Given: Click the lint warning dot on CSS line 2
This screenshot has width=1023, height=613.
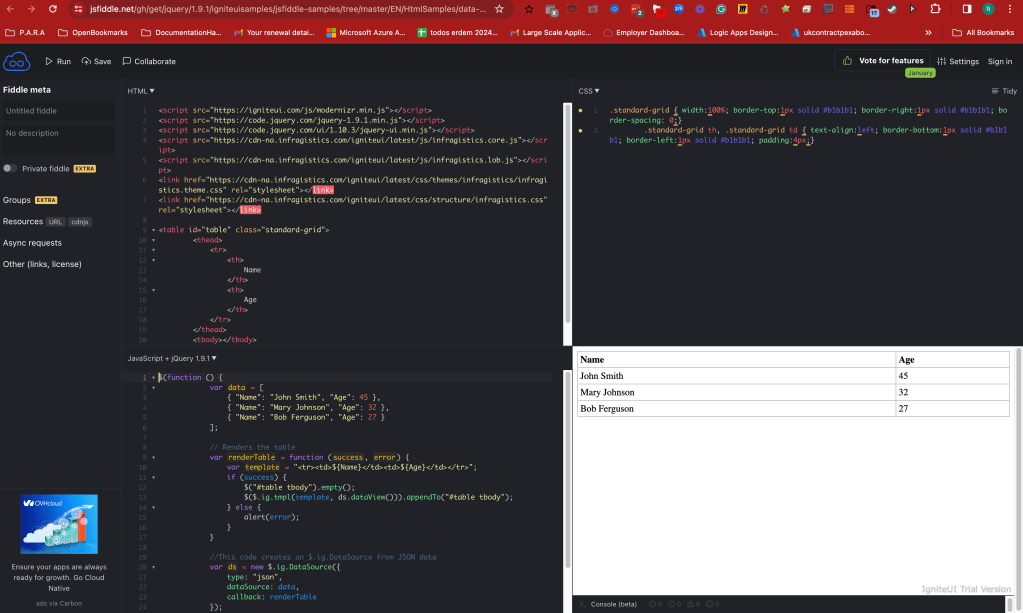Looking at the screenshot, I should click(x=580, y=130).
